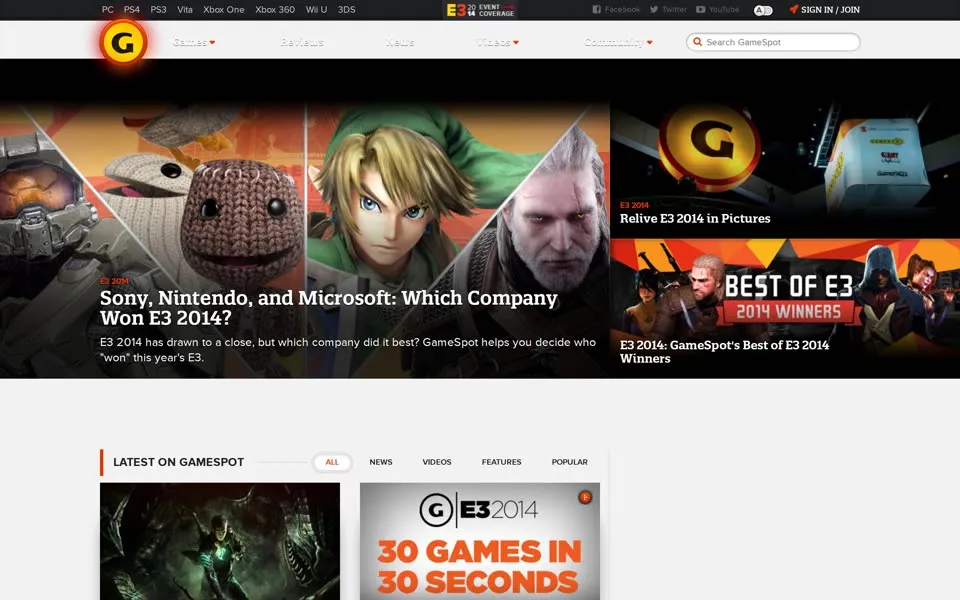The image size is (960, 600).
Task: Select the ALL tab in Latest on GameSpot
Action: (332, 462)
